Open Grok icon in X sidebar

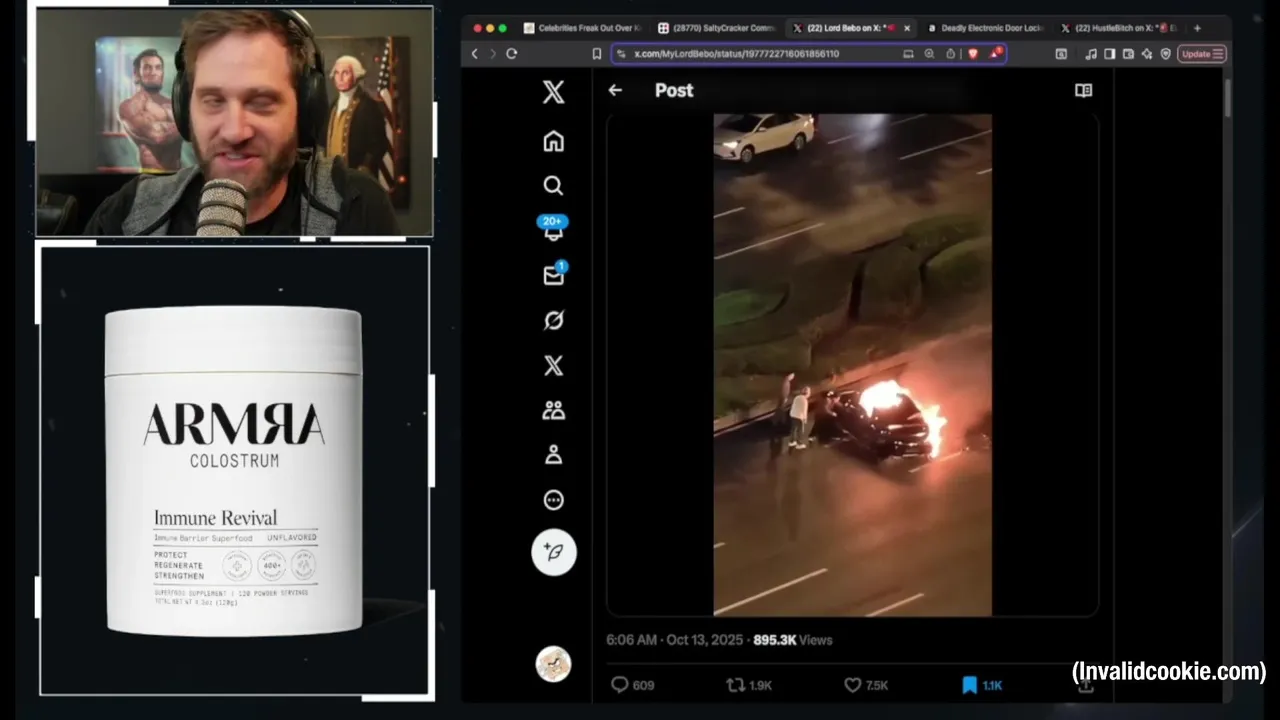point(553,320)
